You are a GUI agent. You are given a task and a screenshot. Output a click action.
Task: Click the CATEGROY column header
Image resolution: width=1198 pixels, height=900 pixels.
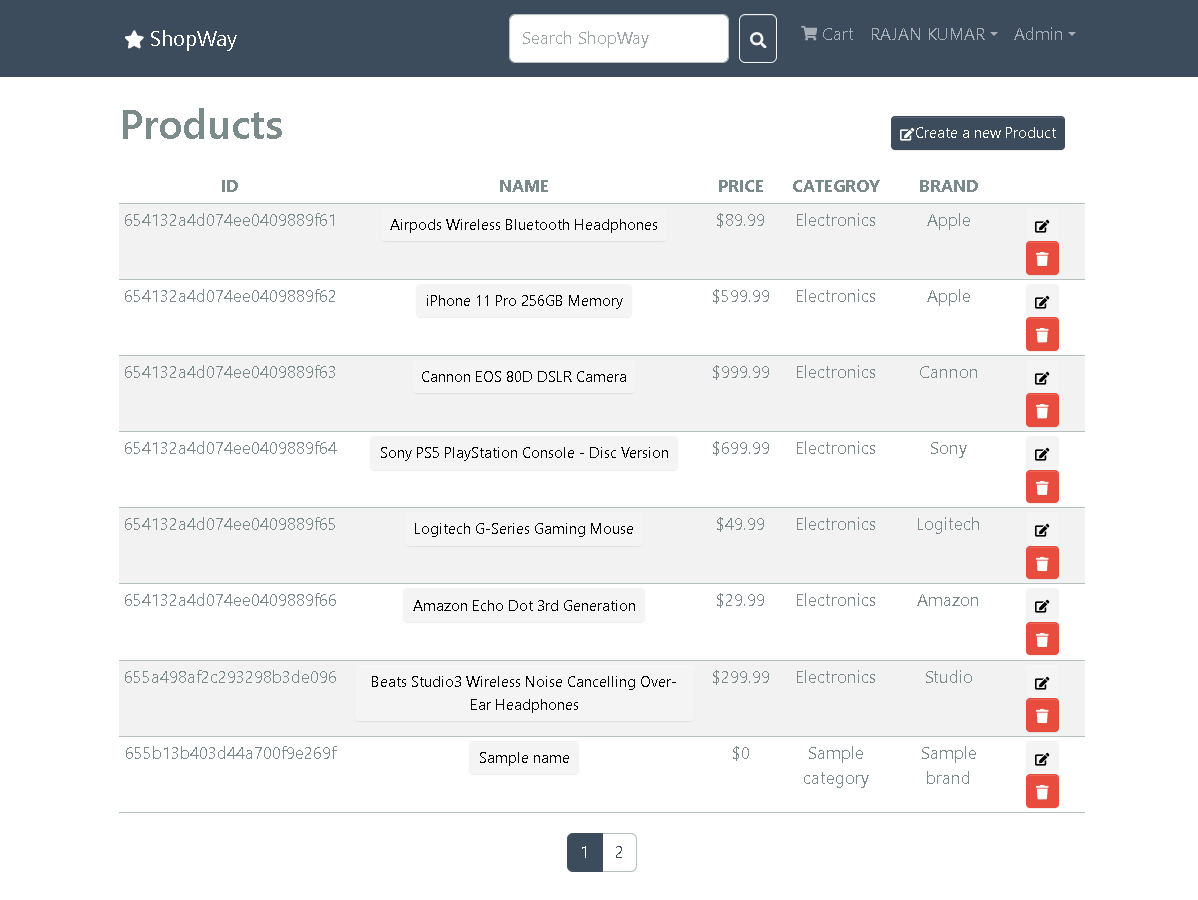(x=836, y=186)
